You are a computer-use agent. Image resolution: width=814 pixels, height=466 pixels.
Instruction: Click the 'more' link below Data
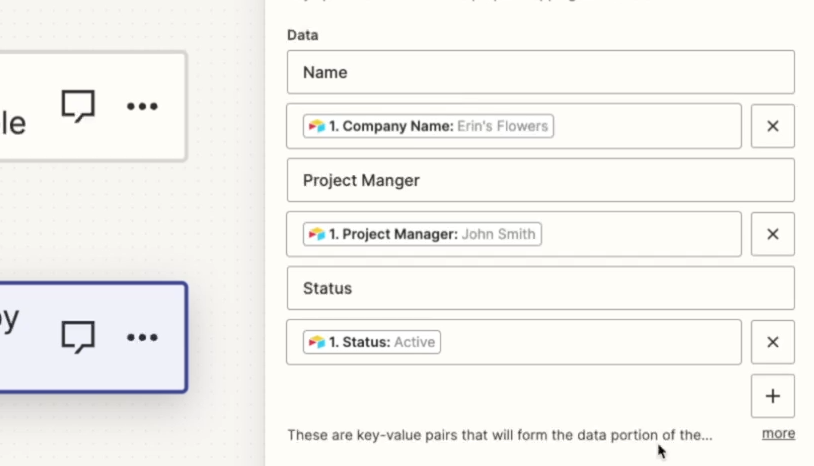coord(778,433)
